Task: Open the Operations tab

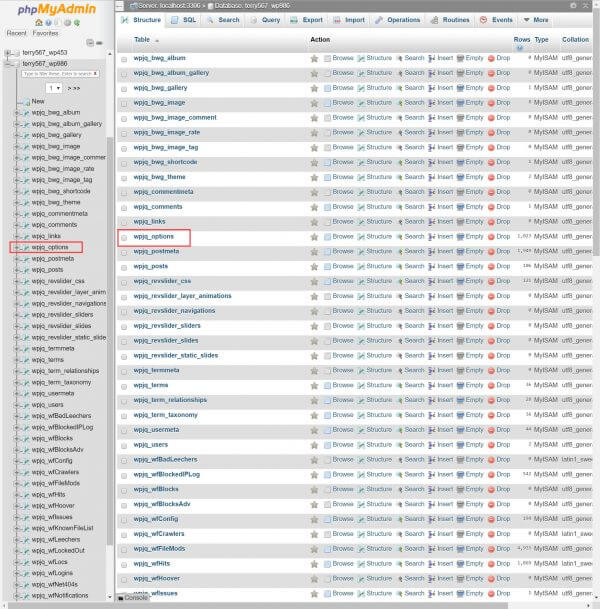Action: 398,20
